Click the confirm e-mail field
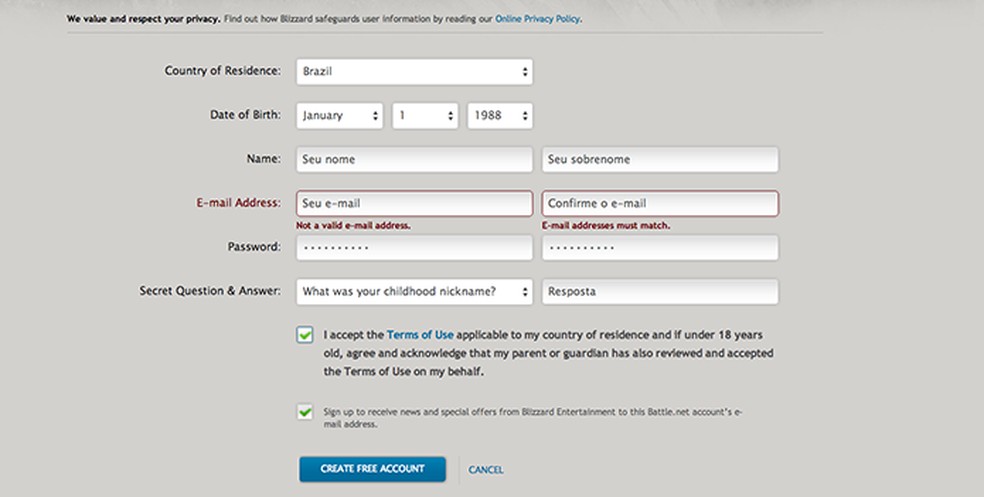 coord(660,204)
